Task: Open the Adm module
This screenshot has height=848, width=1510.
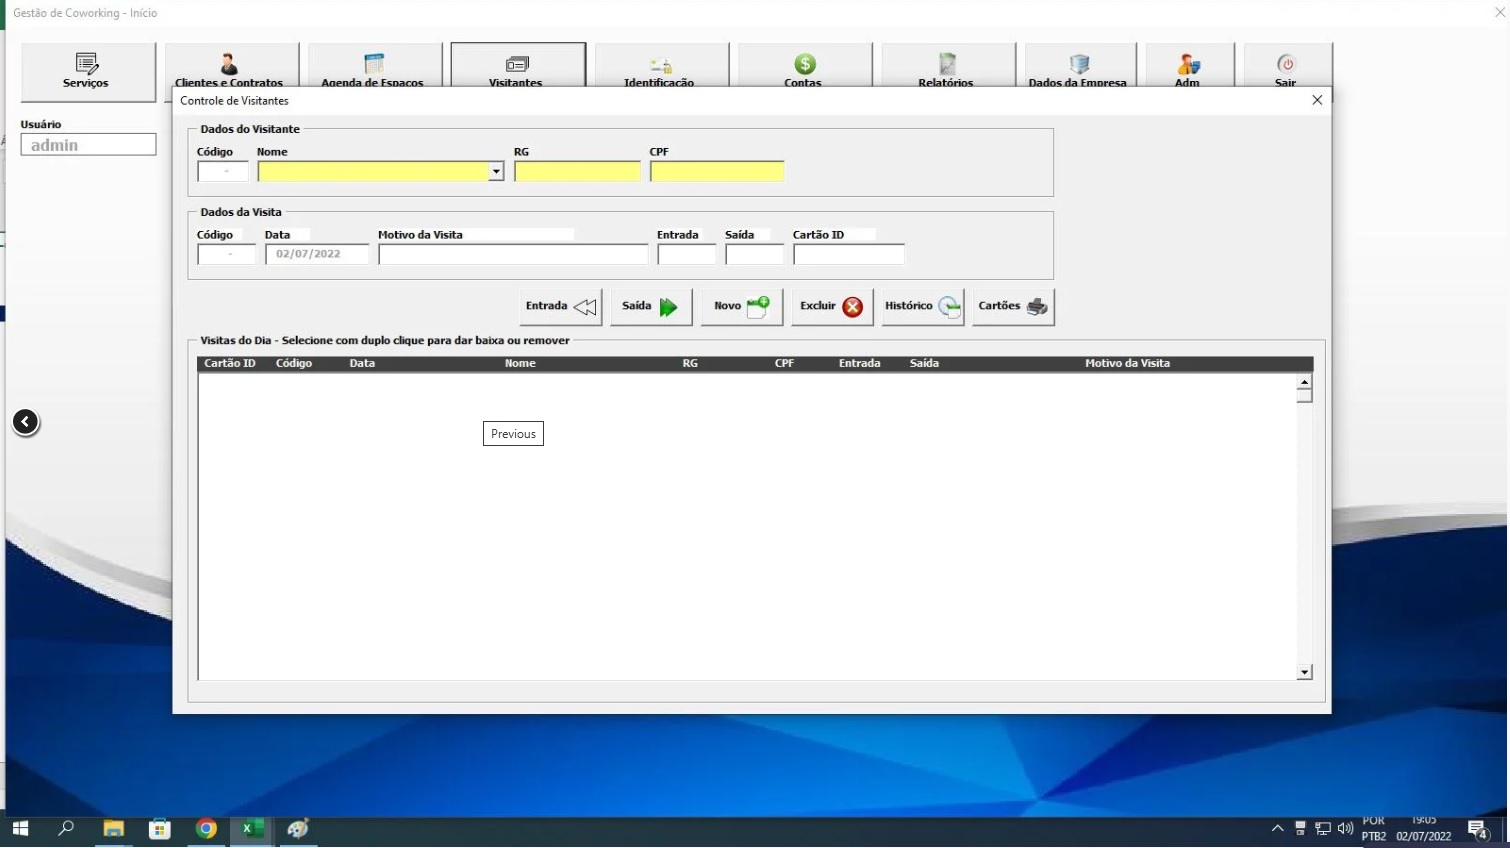Action: pyautogui.click(x=1189, y=66)
